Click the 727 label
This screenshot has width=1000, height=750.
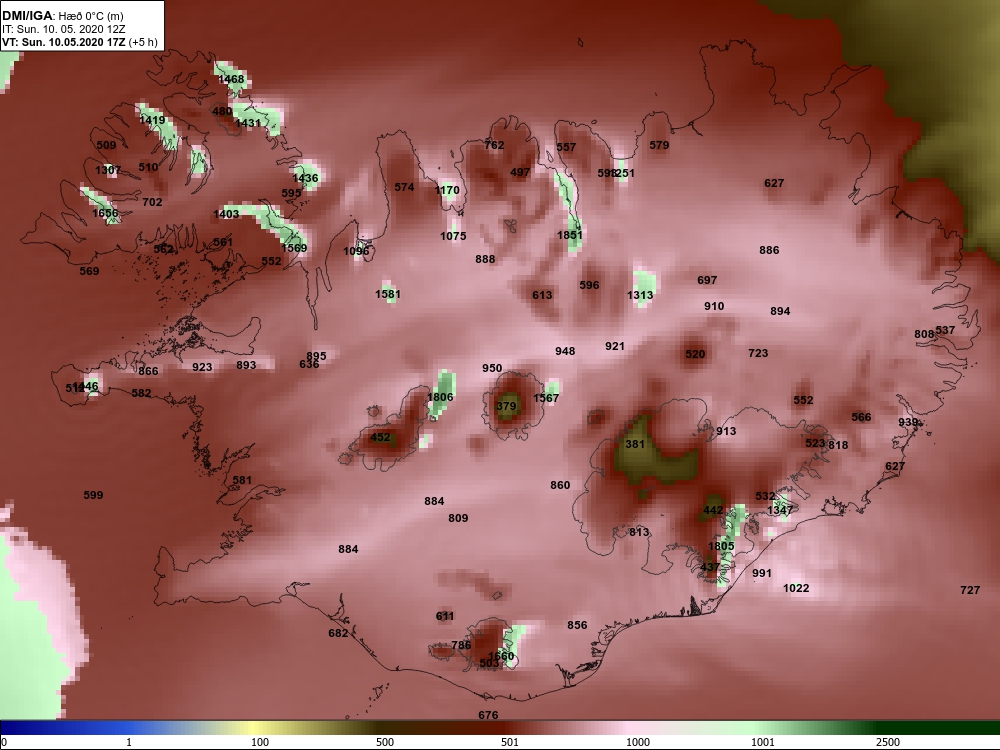click(x=970, y=590)
